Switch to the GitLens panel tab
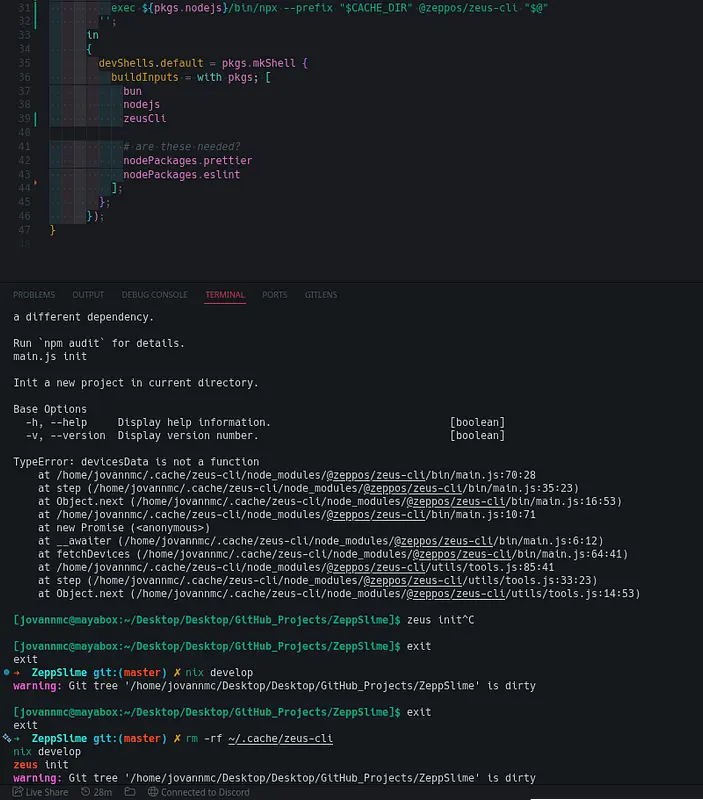This screenshot has width=703, height=800. pyautogui.click(x=321, y=295)
